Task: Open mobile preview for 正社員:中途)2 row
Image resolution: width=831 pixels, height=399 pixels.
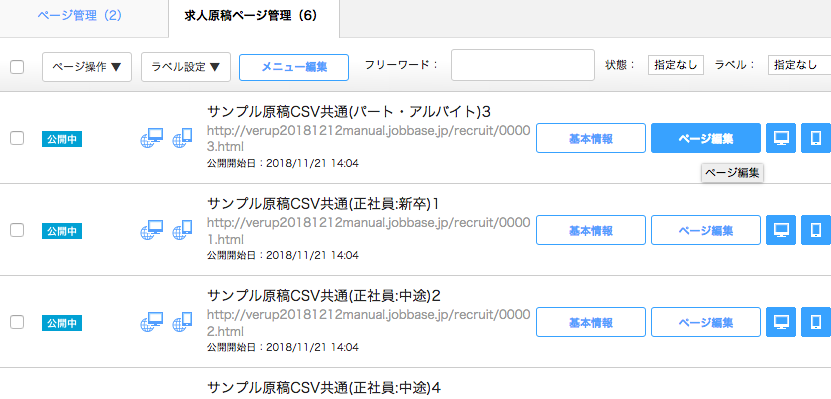Action: click(x=816, y=322)
